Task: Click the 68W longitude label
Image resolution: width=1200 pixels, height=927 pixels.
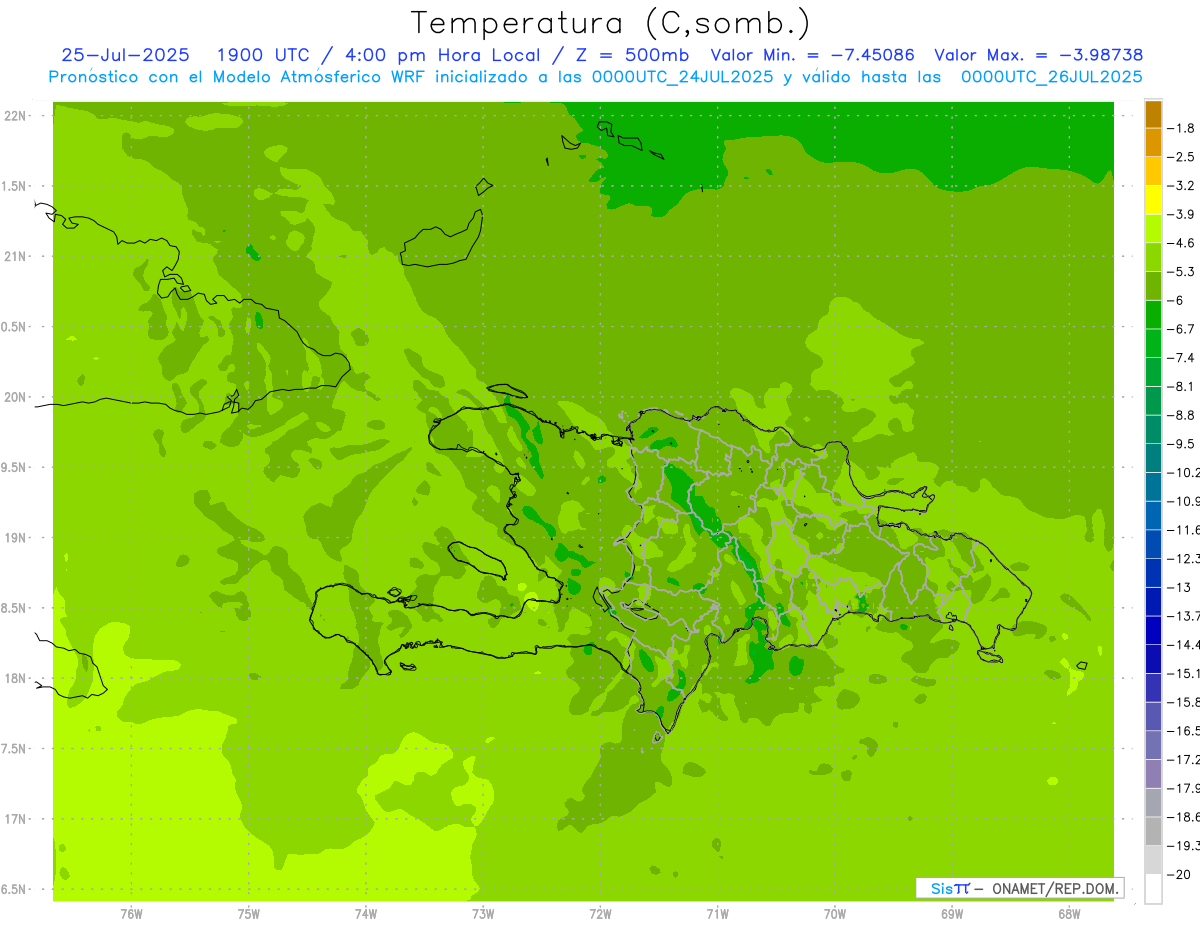Action: pyautogui.click(x=1069, y=913)
